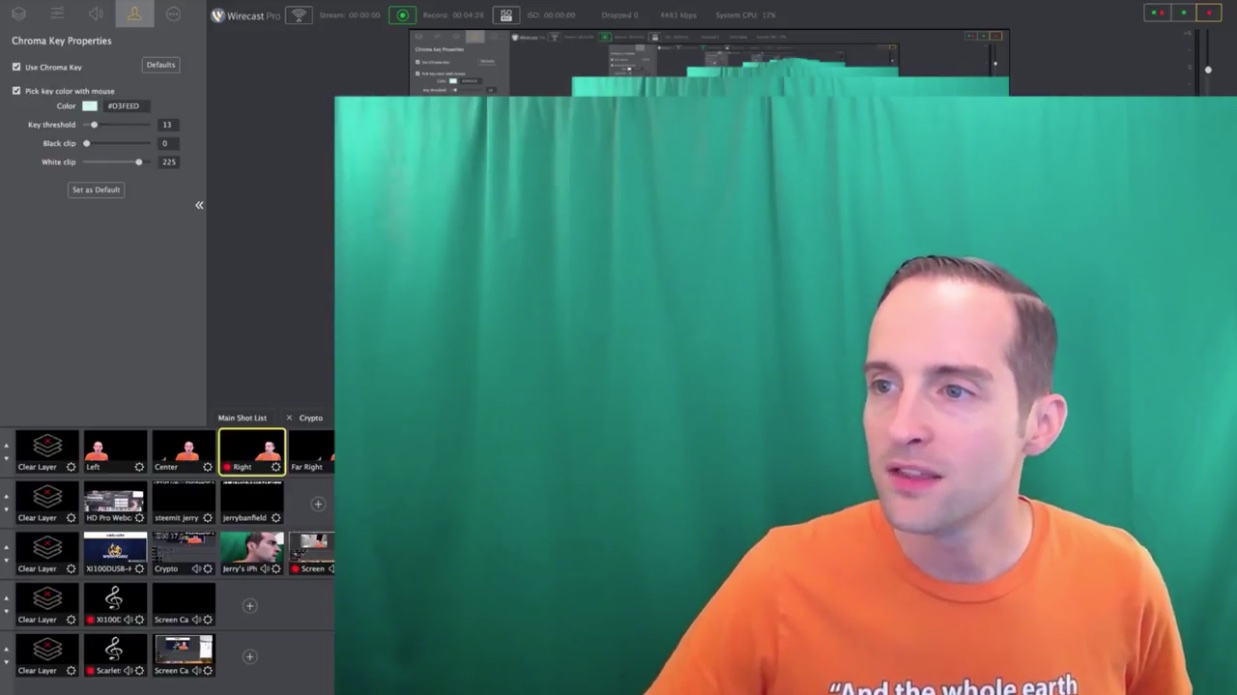1237x695 pixels.
Task: Move up the layer containing Scarlet shot
Action: (6, 649)
